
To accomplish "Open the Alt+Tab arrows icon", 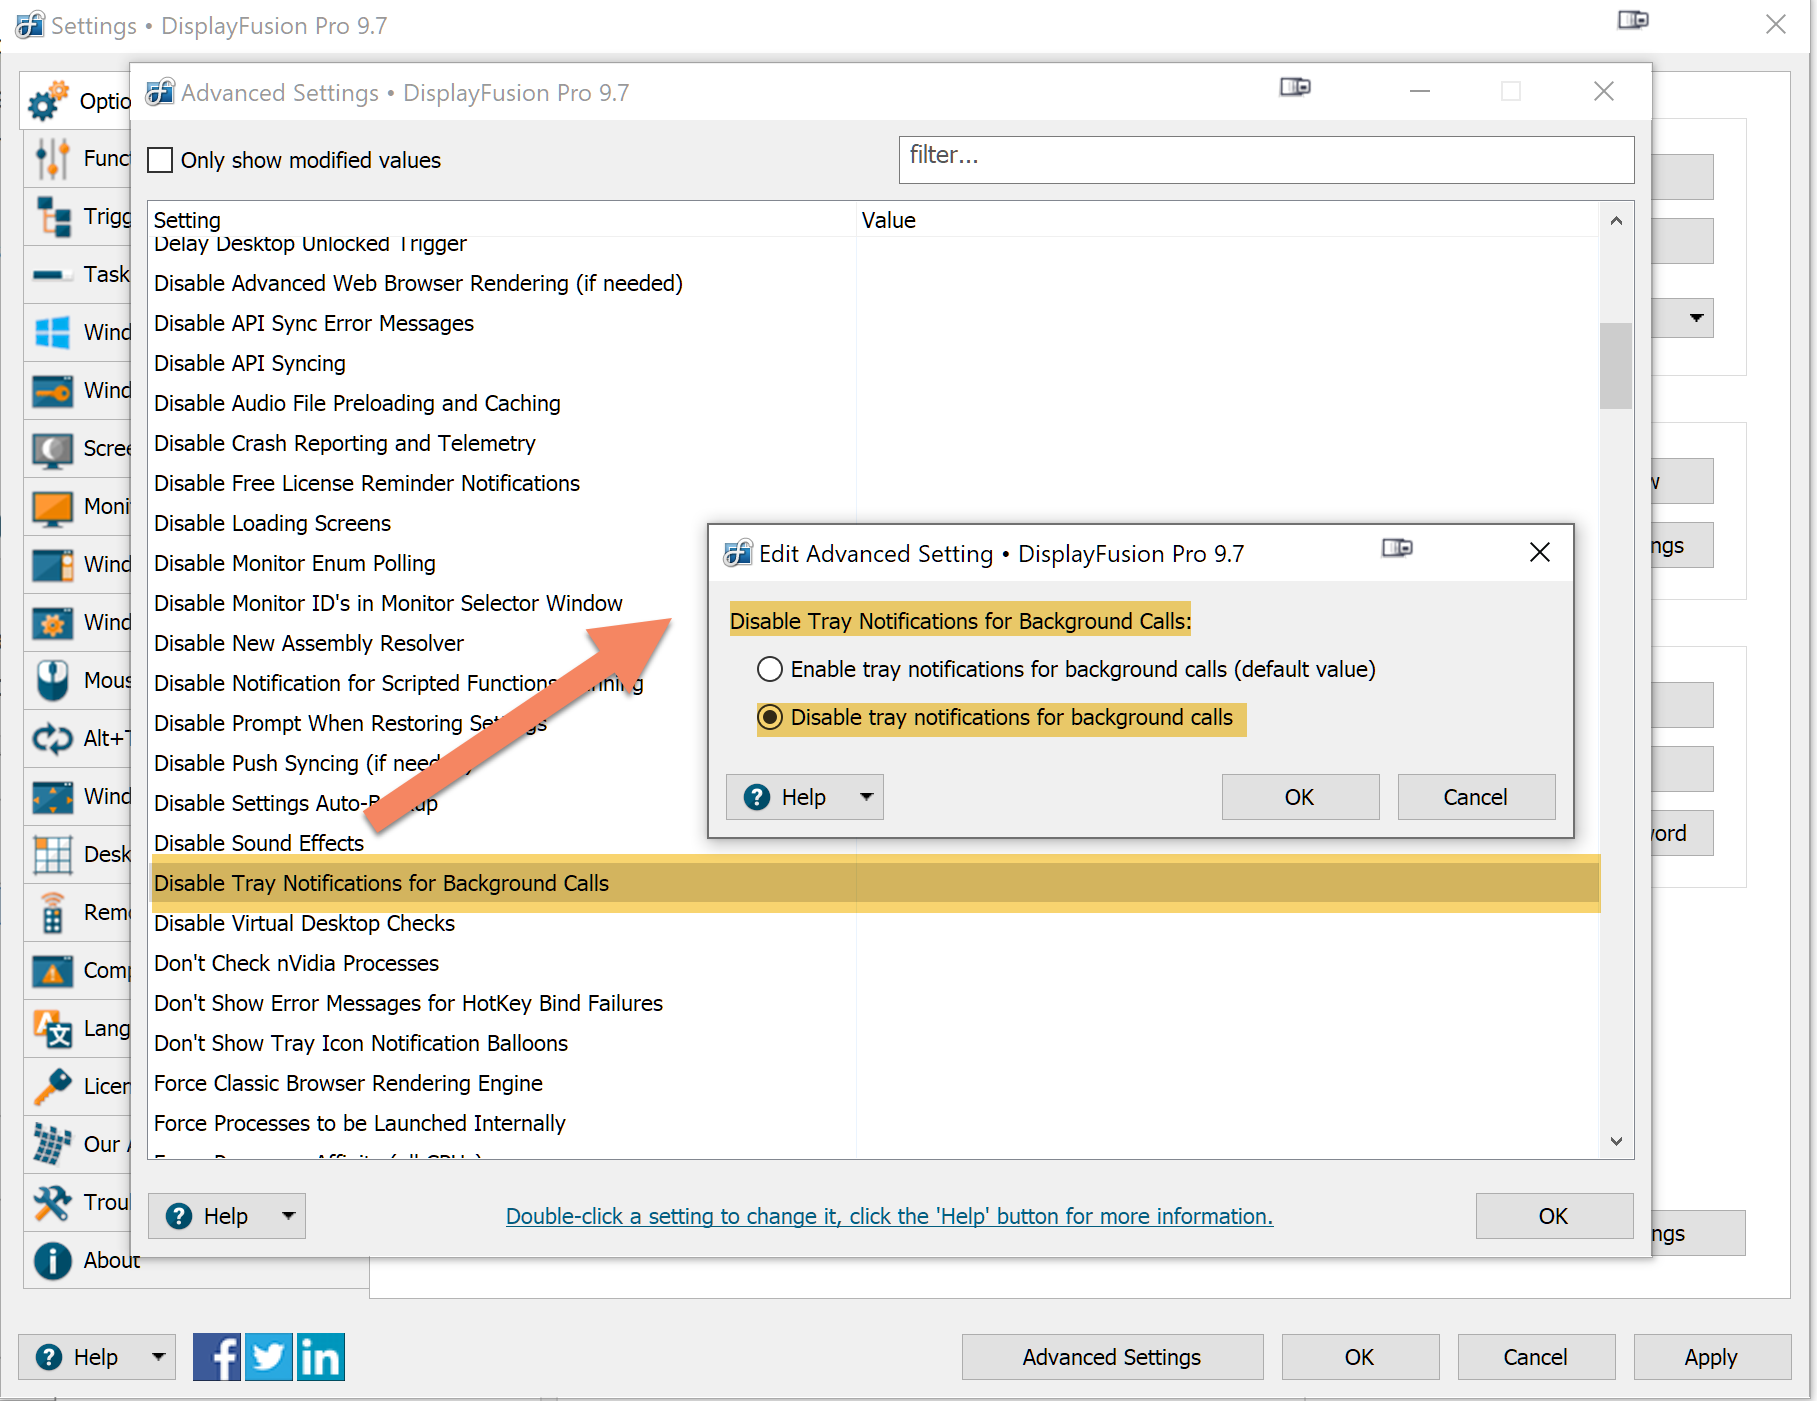I will click(52, 738).
